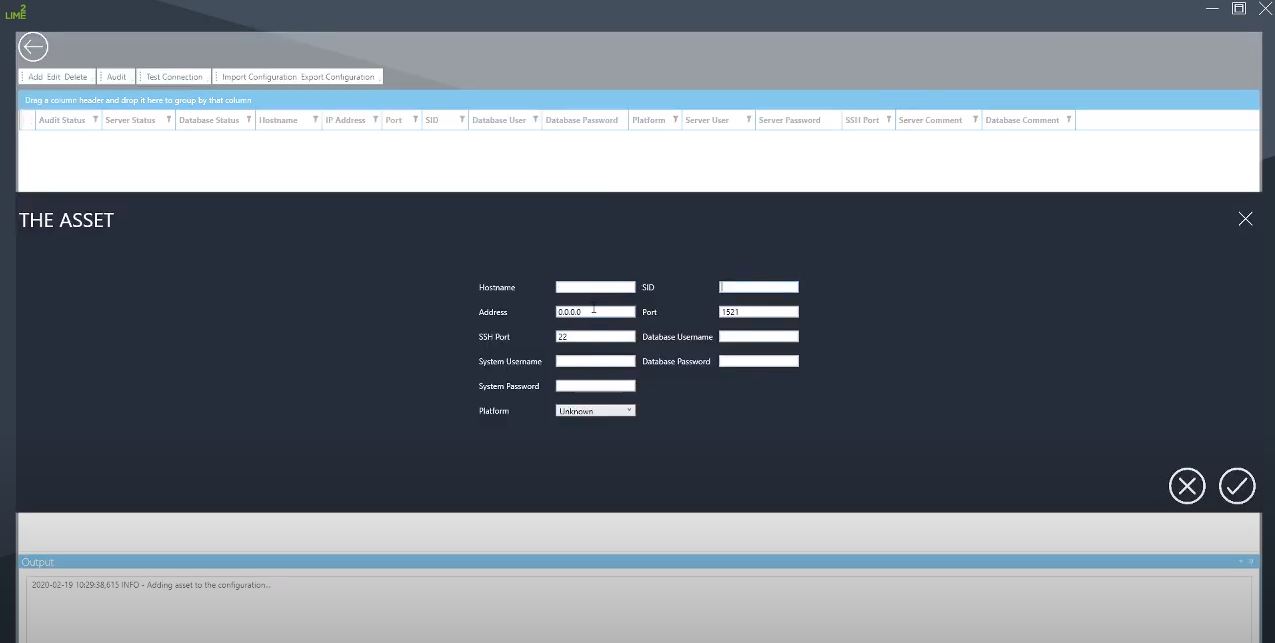Maximize the application window
Screen dimensions: 1275x643
pos(1239,8)
